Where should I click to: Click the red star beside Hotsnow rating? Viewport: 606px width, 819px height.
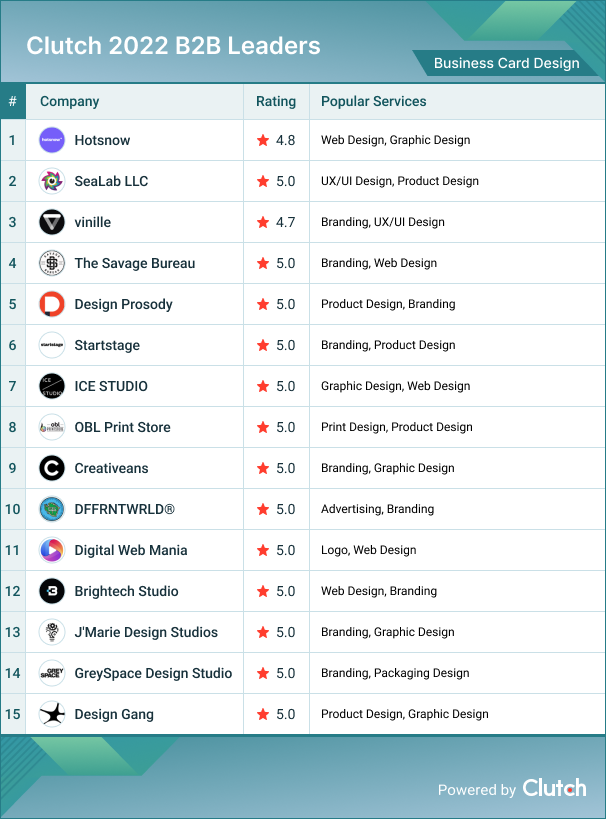[263, 140]
